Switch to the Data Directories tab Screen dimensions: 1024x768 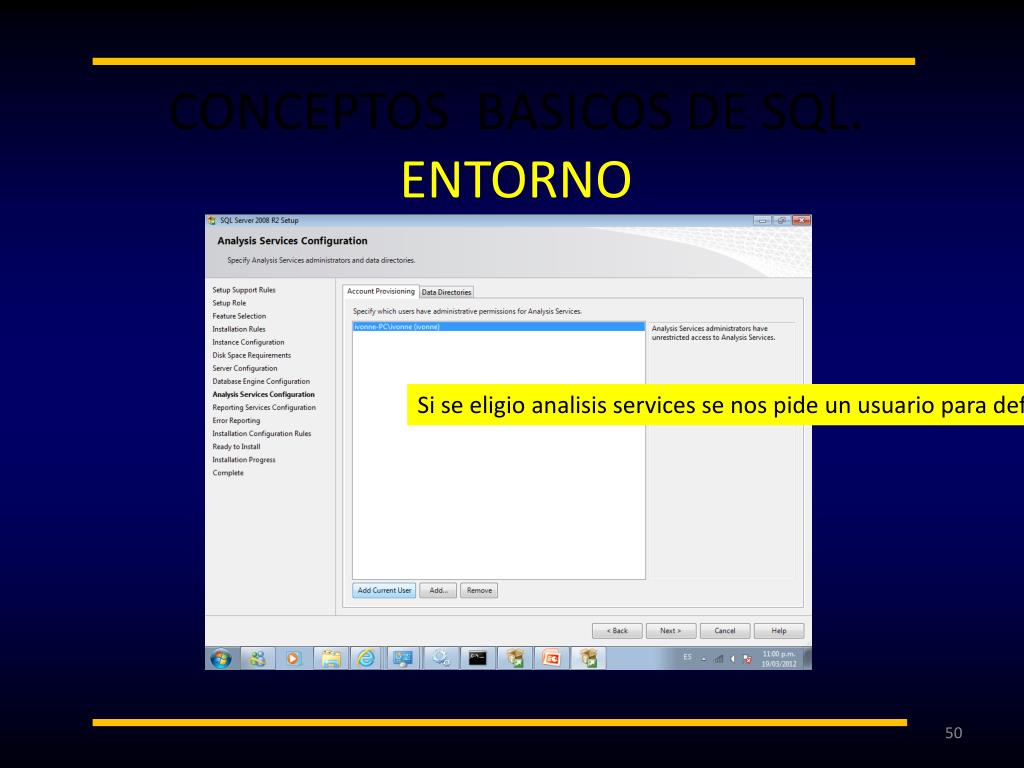pyautogui.click(x=446, y=292)
